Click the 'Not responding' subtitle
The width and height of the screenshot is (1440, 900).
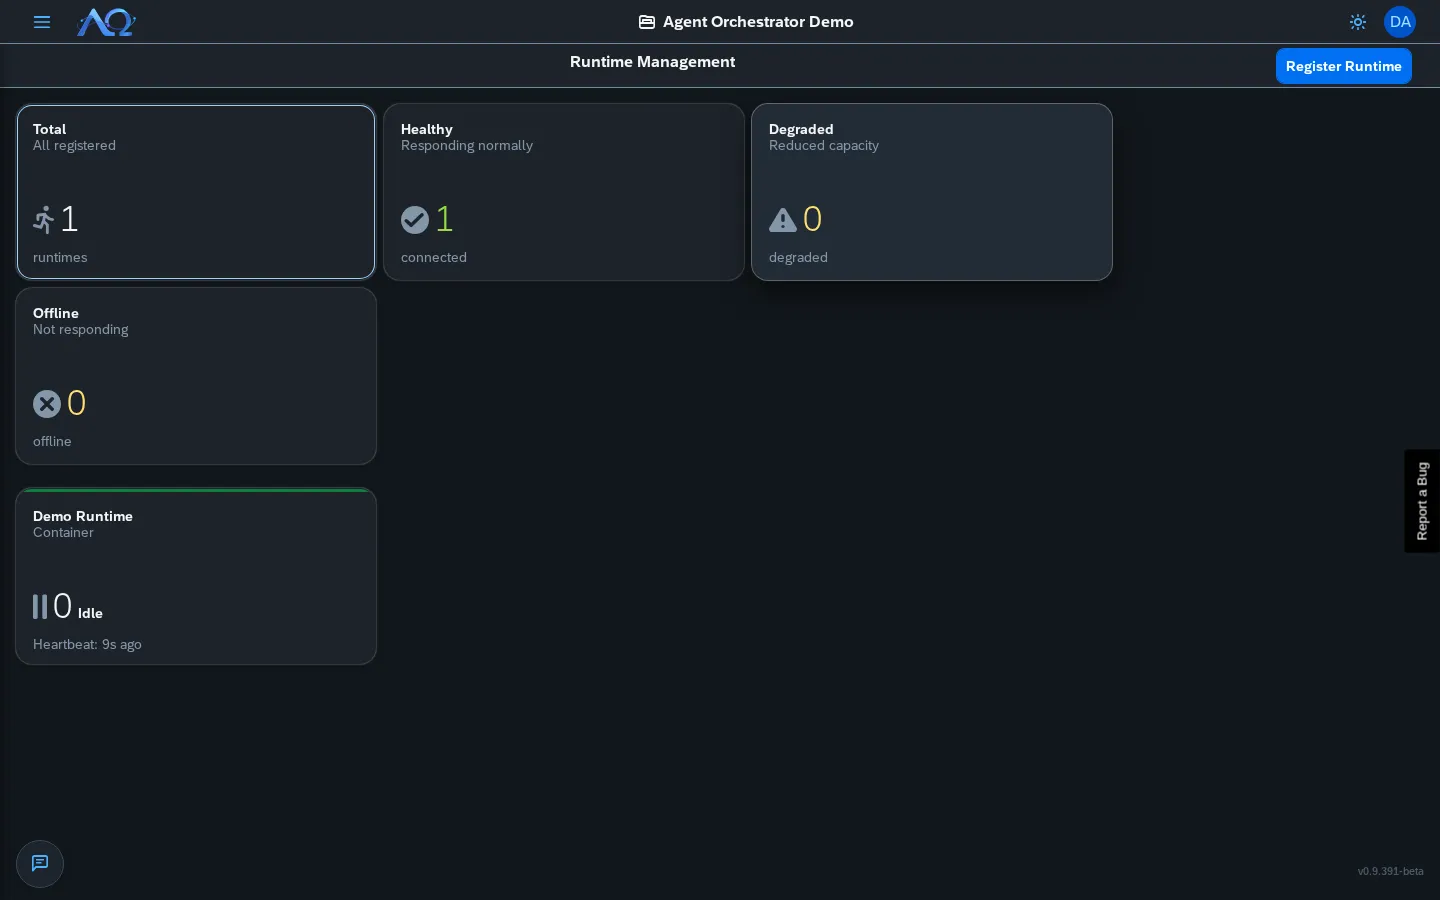(81, 330)
